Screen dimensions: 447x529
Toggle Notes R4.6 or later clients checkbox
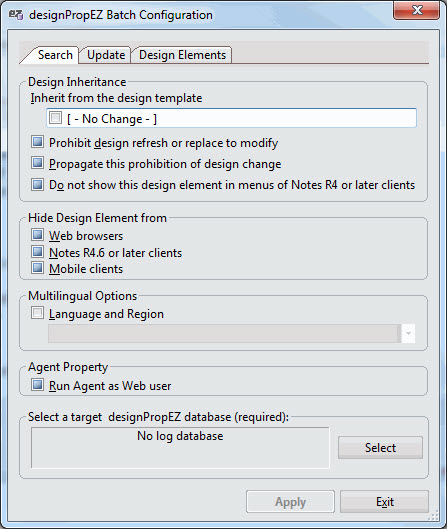(x=37, y=252)
